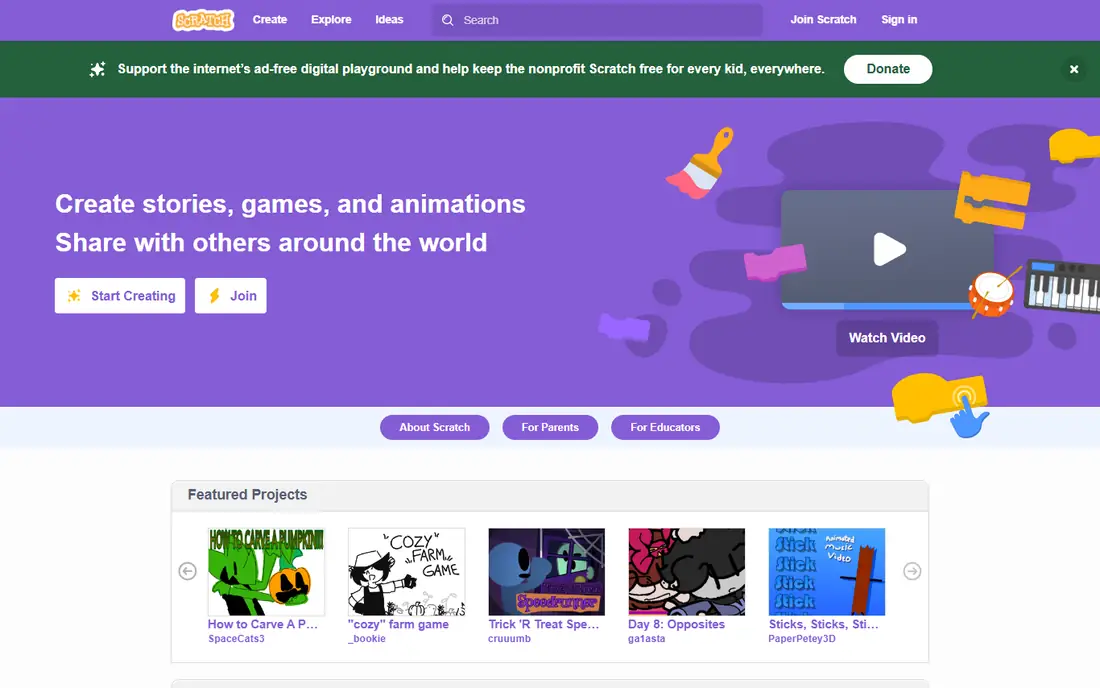Open author cruuumb profile
Screen dimensions: 1100x688
509,639
